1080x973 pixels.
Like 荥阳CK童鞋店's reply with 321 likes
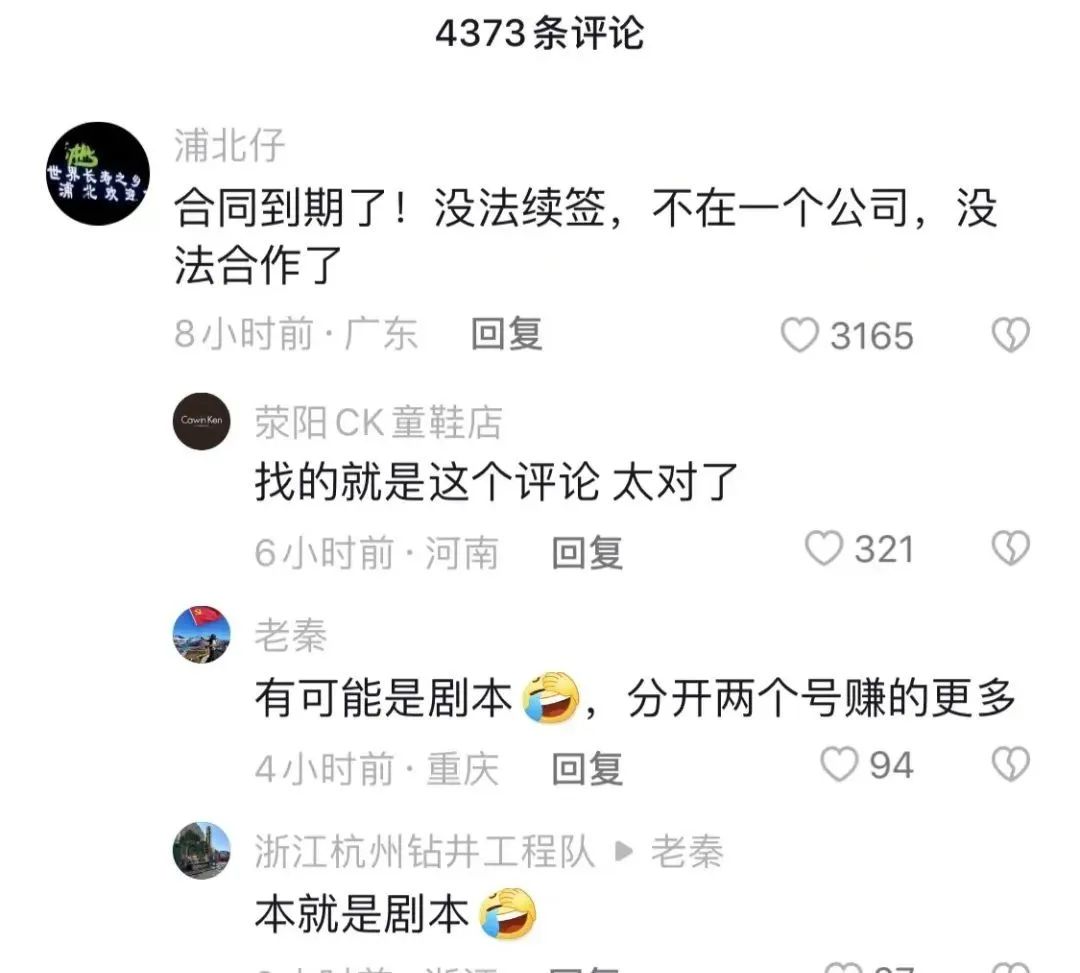pos(824,549)
